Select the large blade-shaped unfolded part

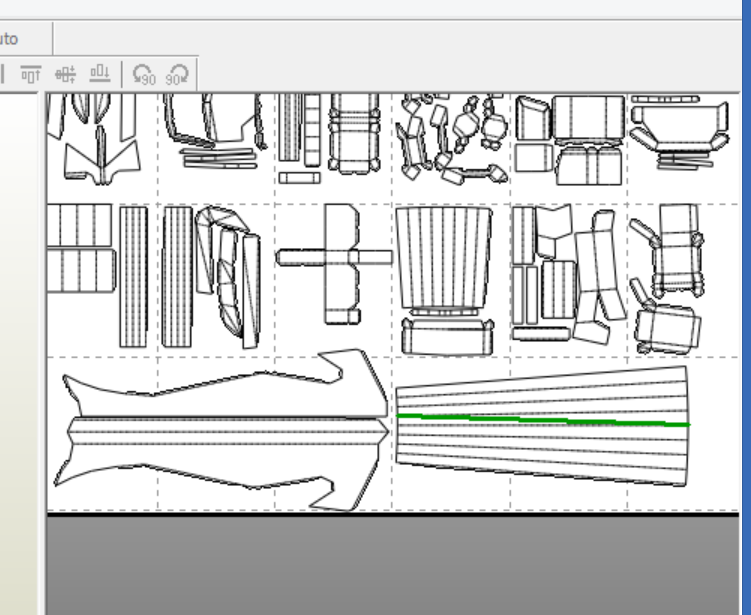220,430
